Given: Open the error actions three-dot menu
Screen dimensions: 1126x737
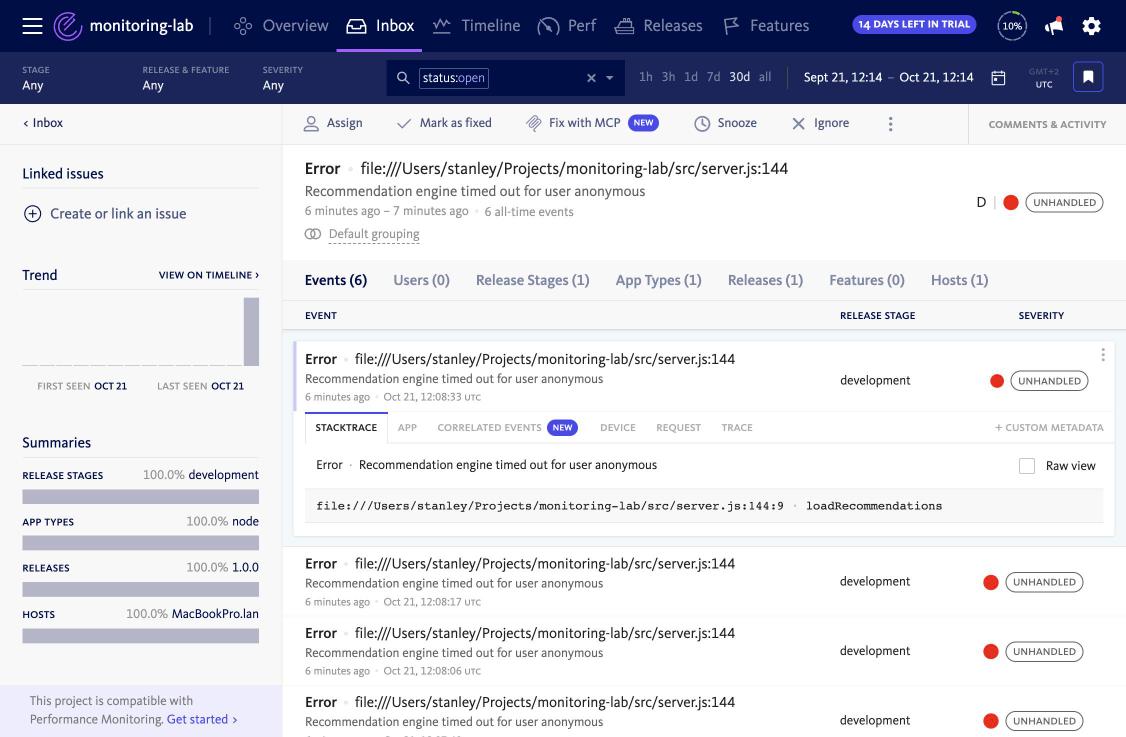Looking at the screenshot, I should tap(890, 124).
